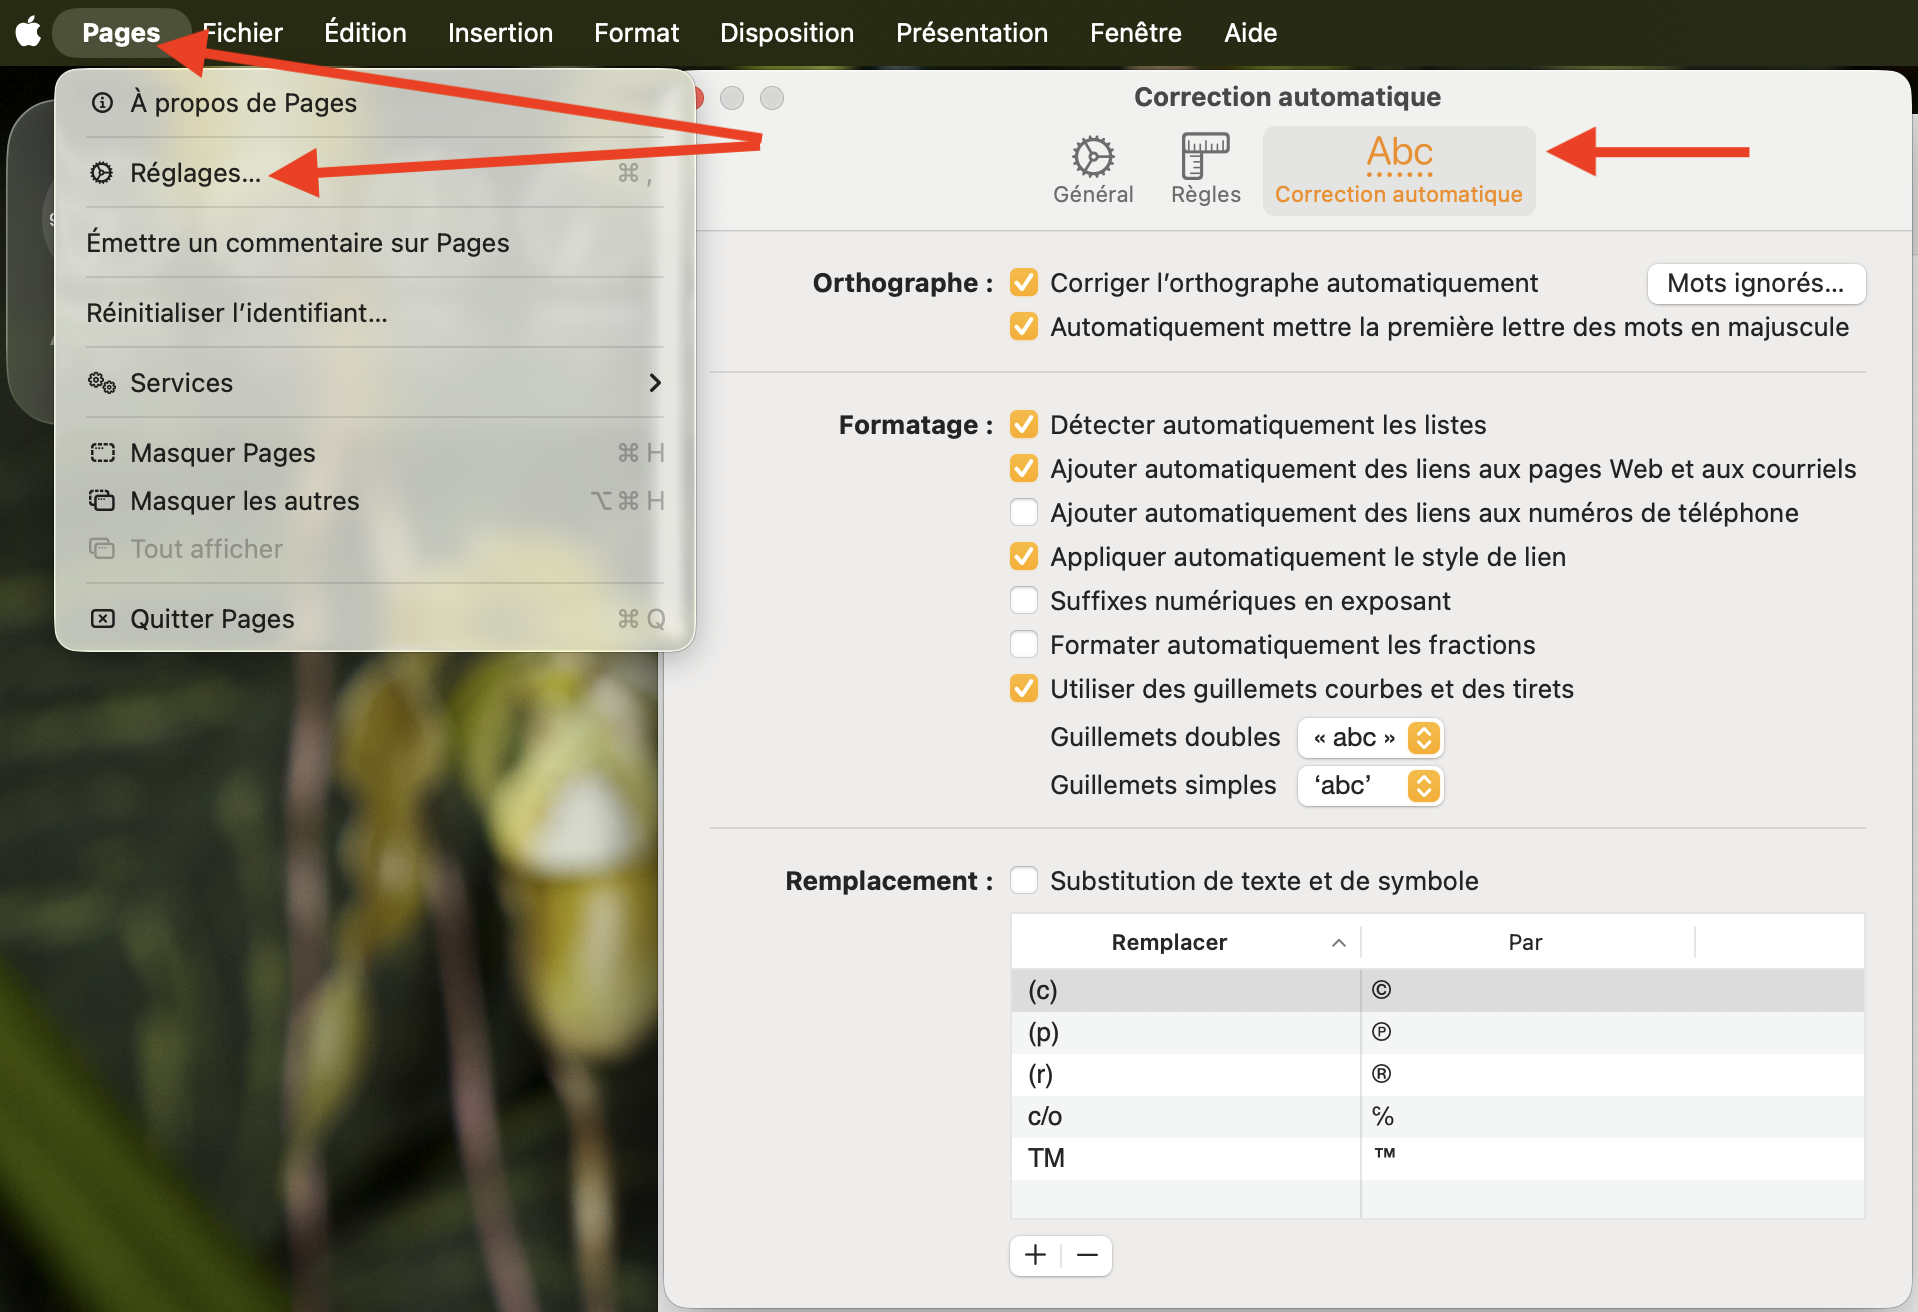Enable Formater automatiquement les fractions
The image size is (1918, 1312).
1023,645
